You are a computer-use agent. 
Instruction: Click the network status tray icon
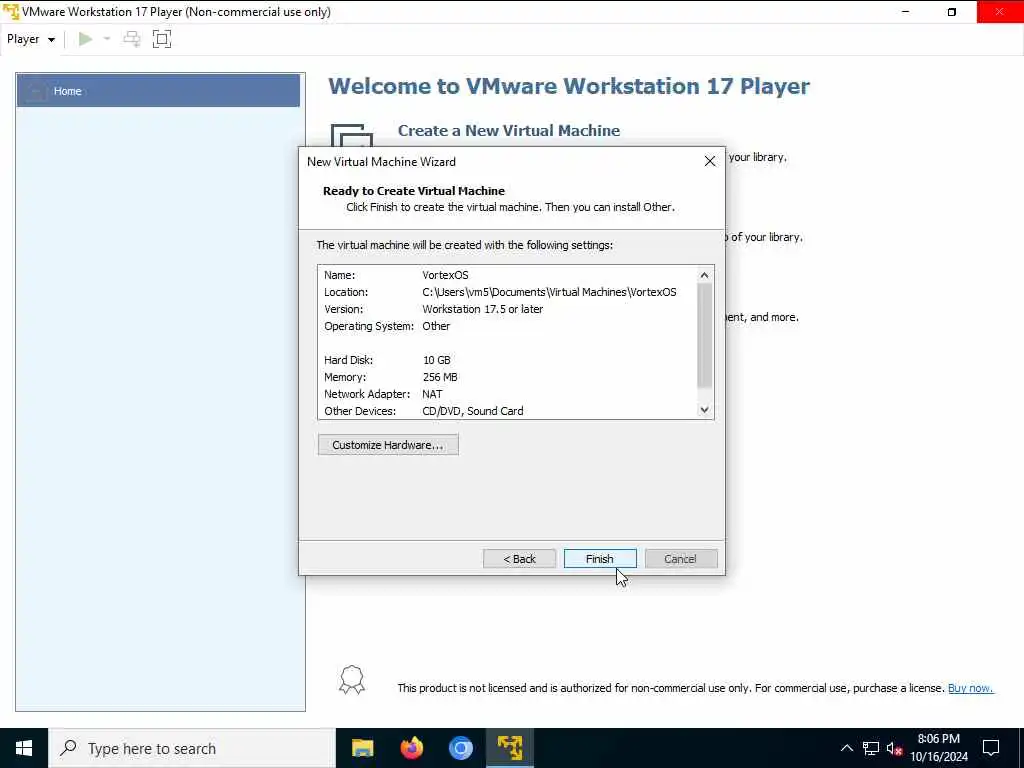click(x=871, y=748)
